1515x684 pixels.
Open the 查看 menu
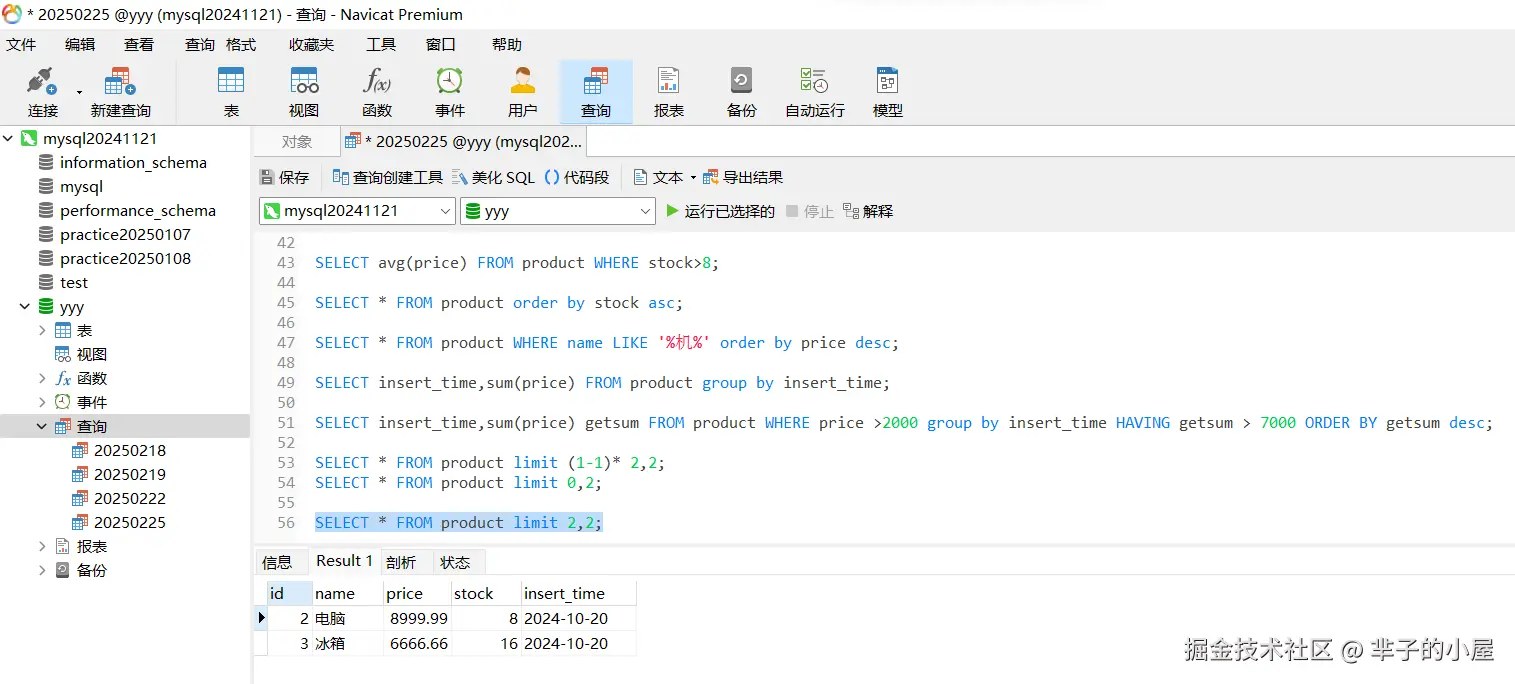coord(139,44)
